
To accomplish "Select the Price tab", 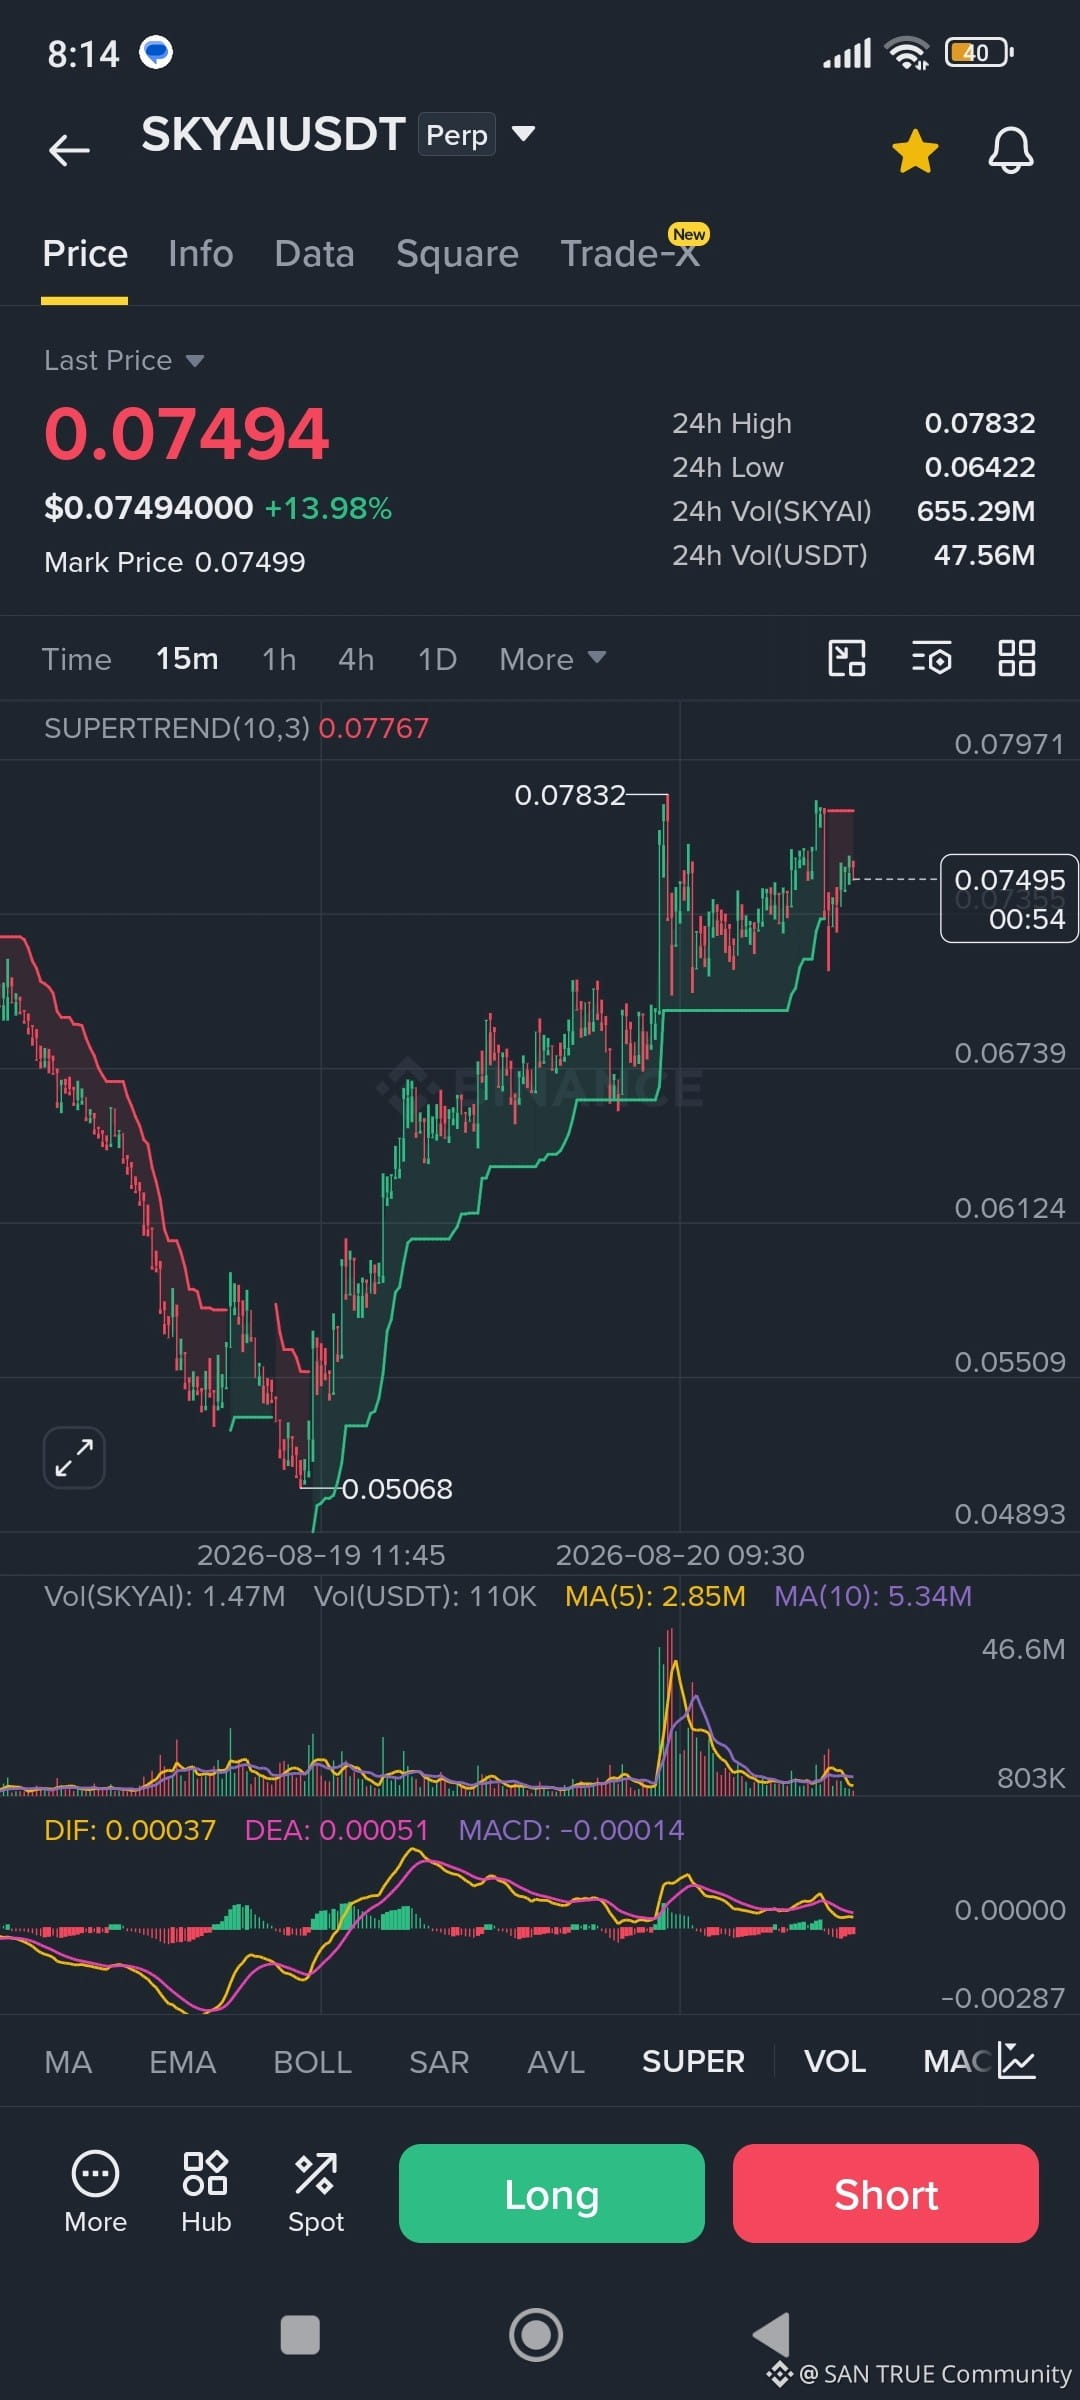I will click(x=85, y=254).
